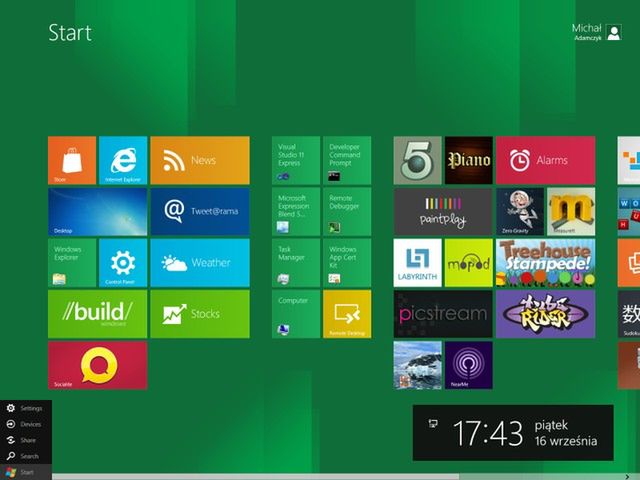
Task: Open the Settings charm
Action: point(26,408)
